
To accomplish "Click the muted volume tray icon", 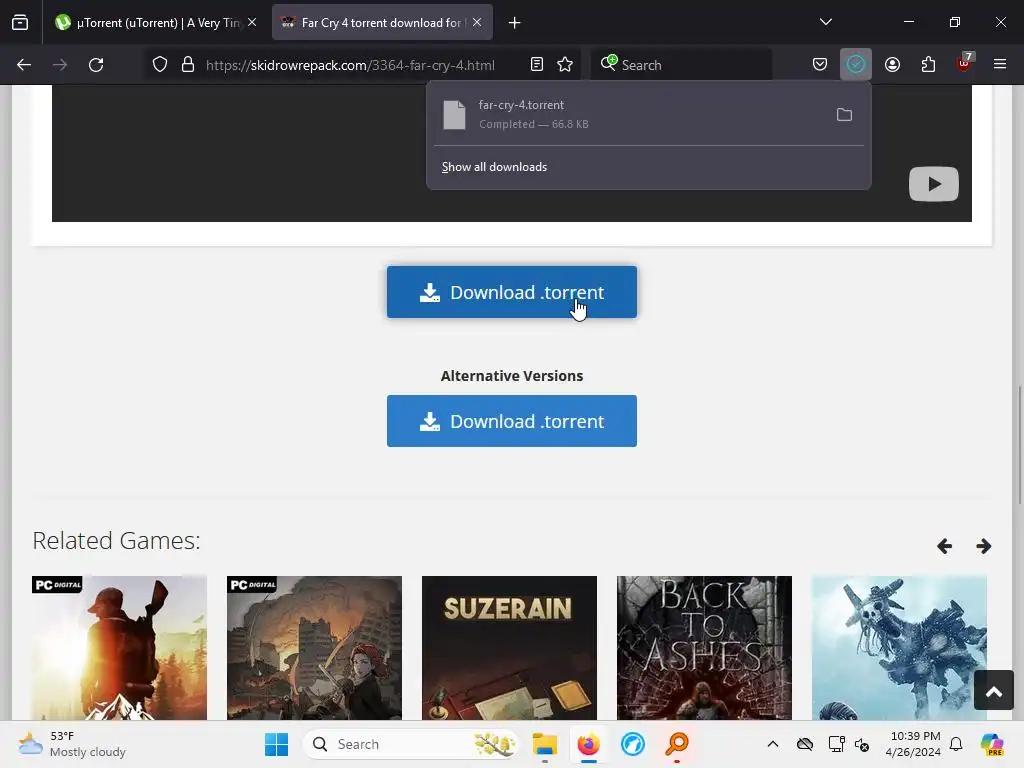I will pos(862,744).
